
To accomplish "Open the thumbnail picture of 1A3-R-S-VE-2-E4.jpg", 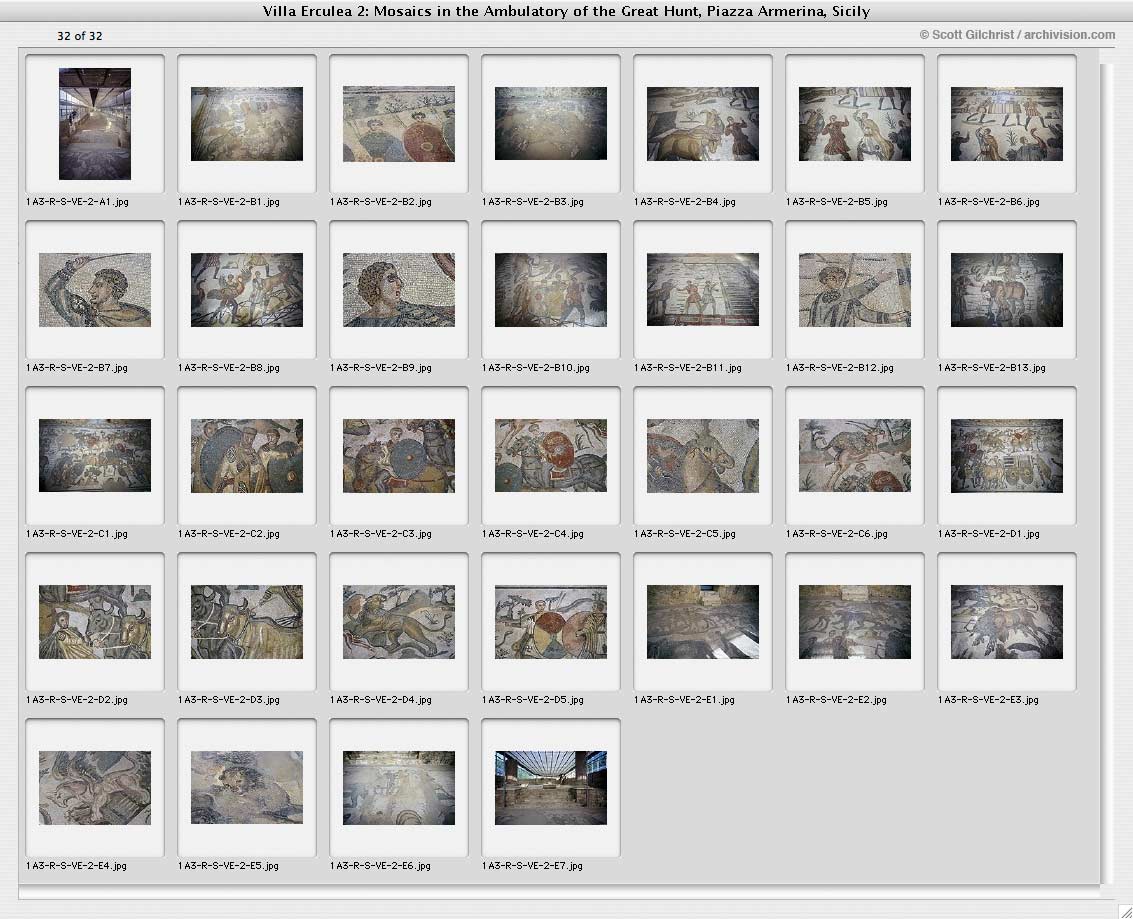I will point(95,788).
